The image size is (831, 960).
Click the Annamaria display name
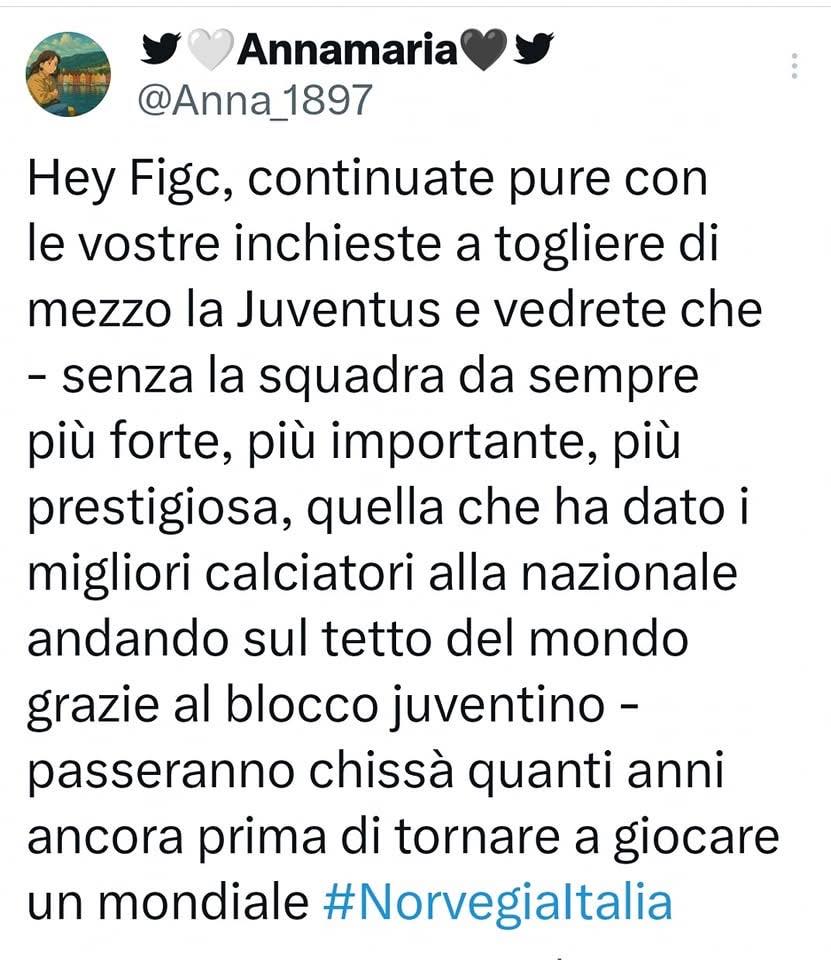coord(348,49)
